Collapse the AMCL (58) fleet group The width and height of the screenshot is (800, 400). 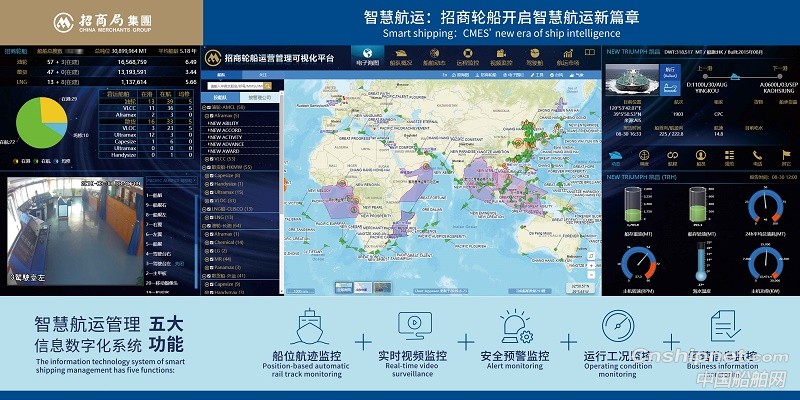[x=204, y=107]
